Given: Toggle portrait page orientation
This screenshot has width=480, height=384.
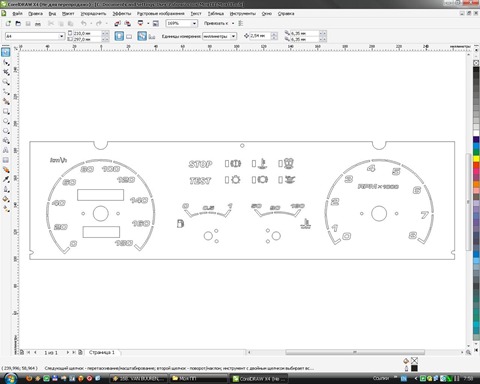Looking at the screenshot, I should pos(119,36).
